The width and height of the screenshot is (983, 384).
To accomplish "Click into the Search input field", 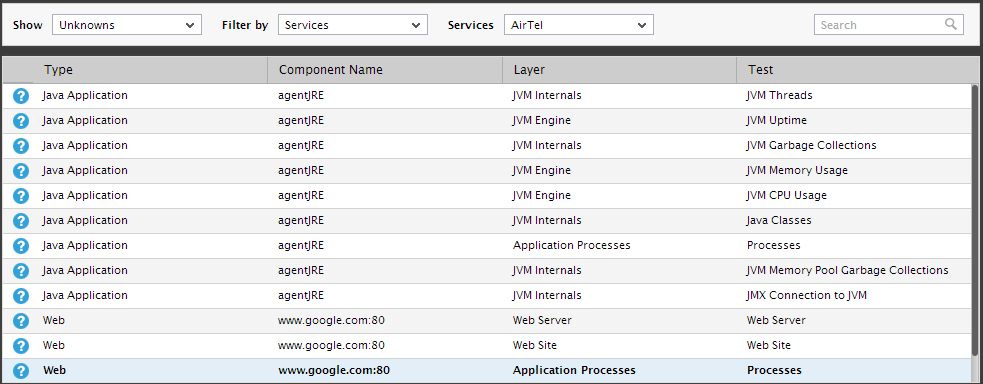I will click(x=888, y=25).
